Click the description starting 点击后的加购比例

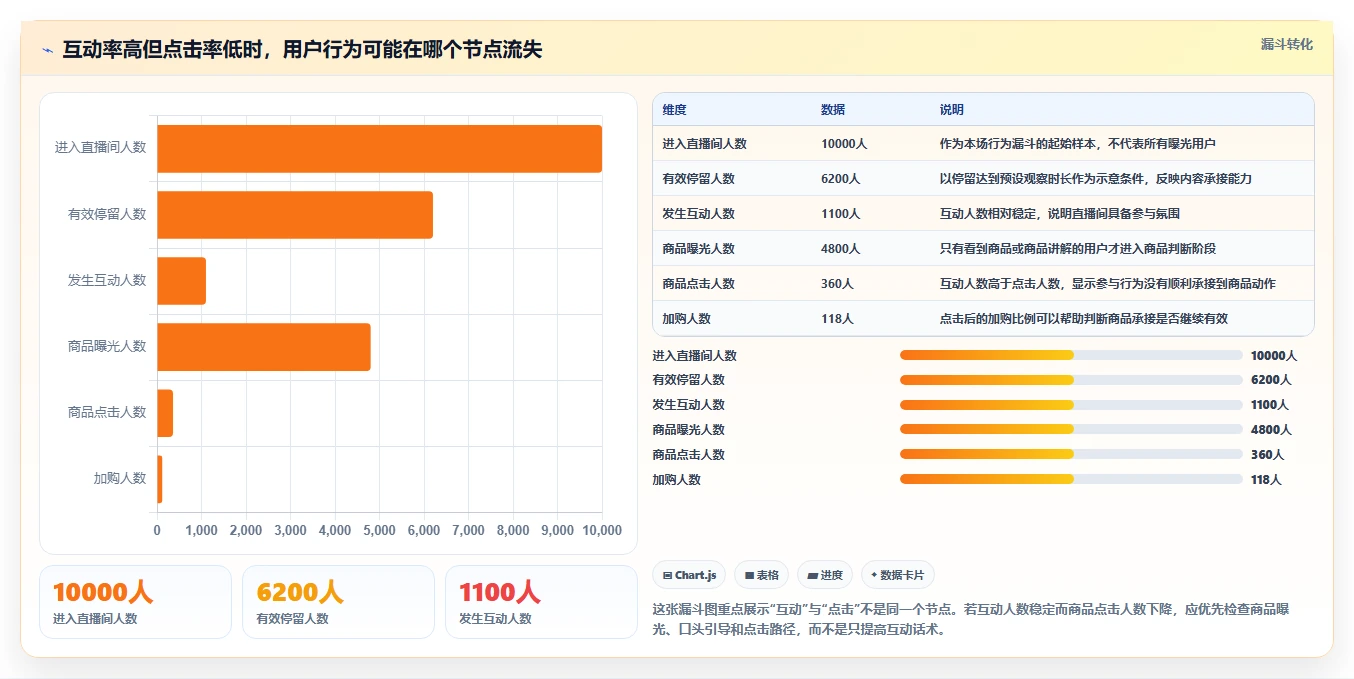(x=1084, y=319)
